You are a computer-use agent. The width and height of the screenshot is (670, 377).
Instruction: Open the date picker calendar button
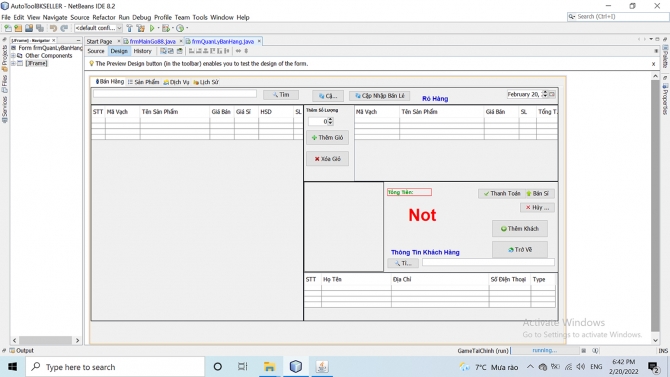pyautogui.click(x=552, y=94)
